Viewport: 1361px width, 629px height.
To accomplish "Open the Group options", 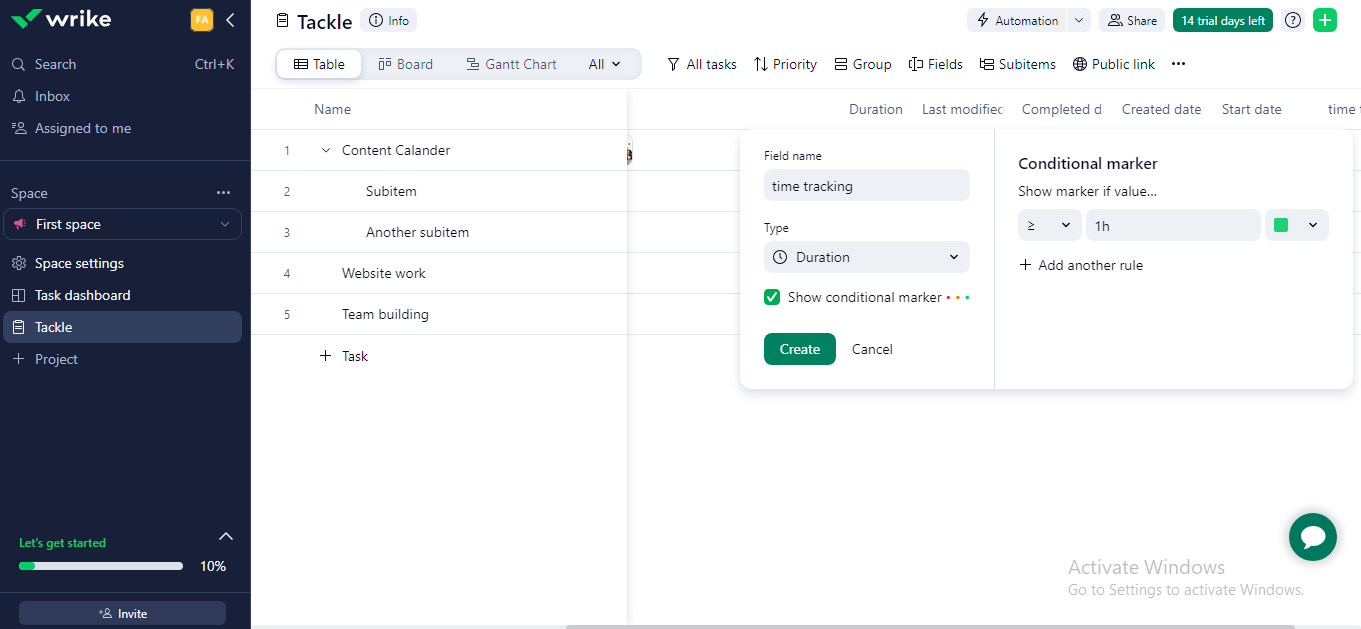I will pos(862,64).
